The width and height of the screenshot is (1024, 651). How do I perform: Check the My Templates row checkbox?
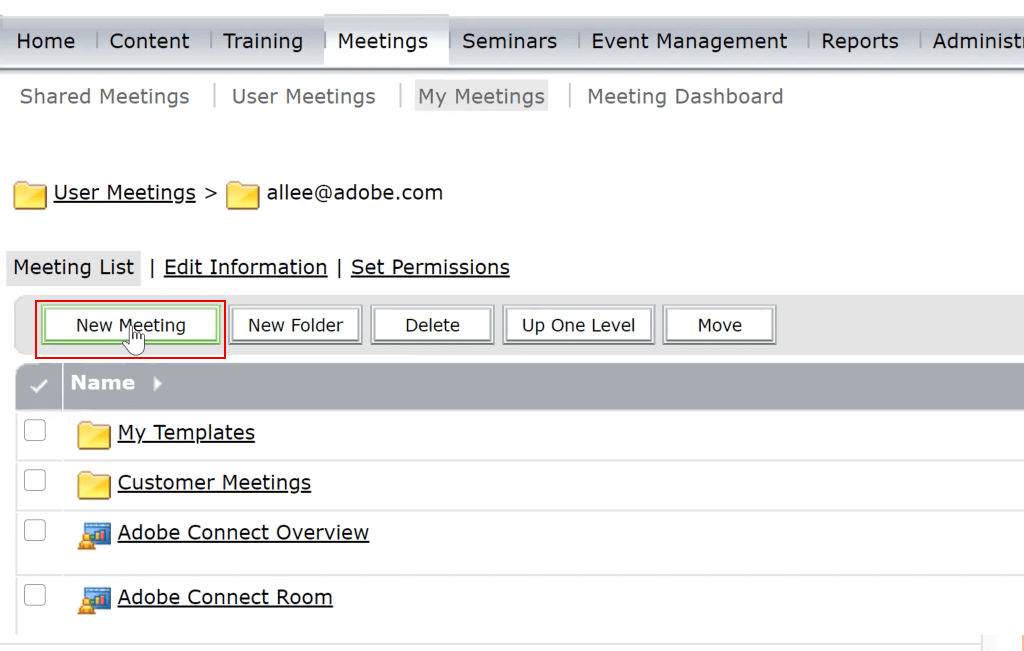[35, 431]
